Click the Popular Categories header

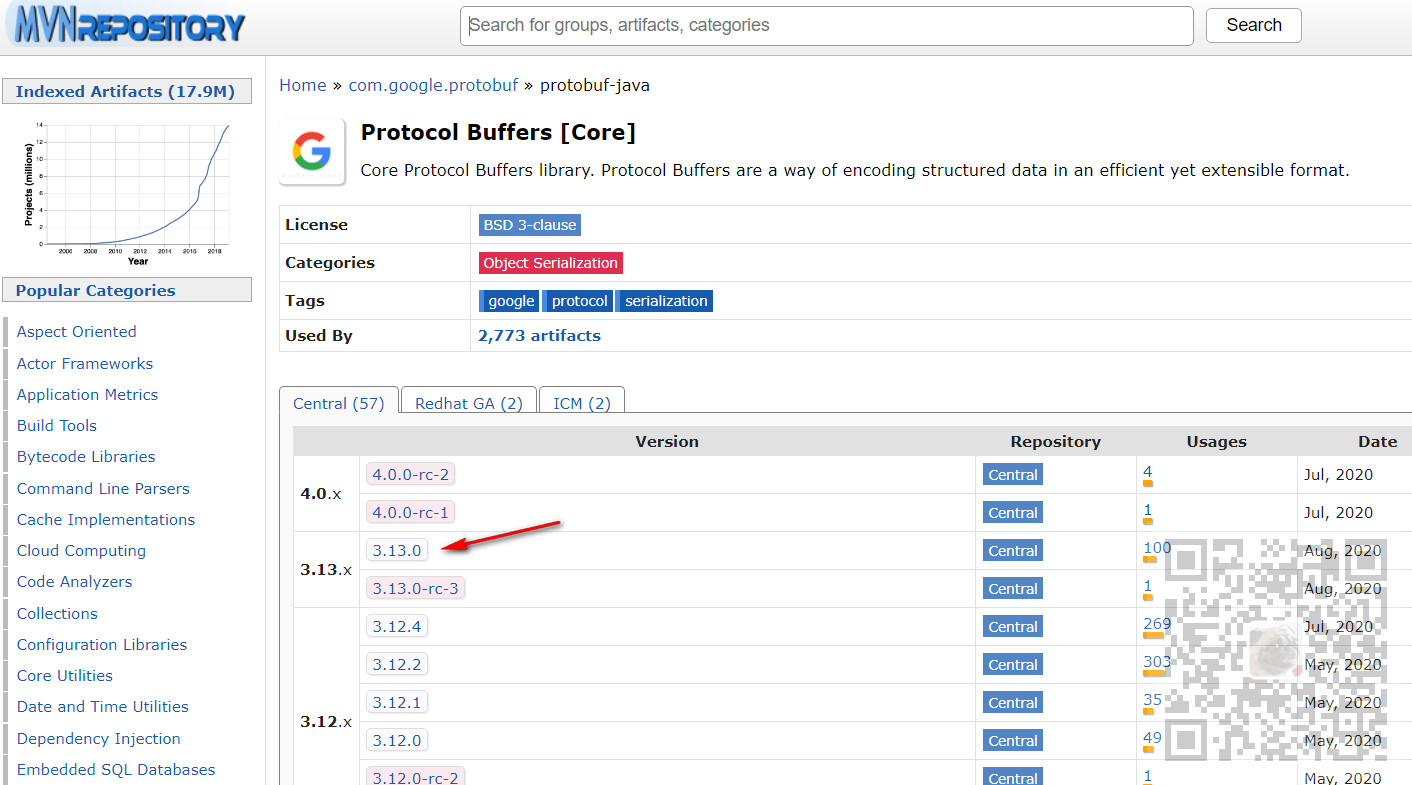tap(126, 290)
